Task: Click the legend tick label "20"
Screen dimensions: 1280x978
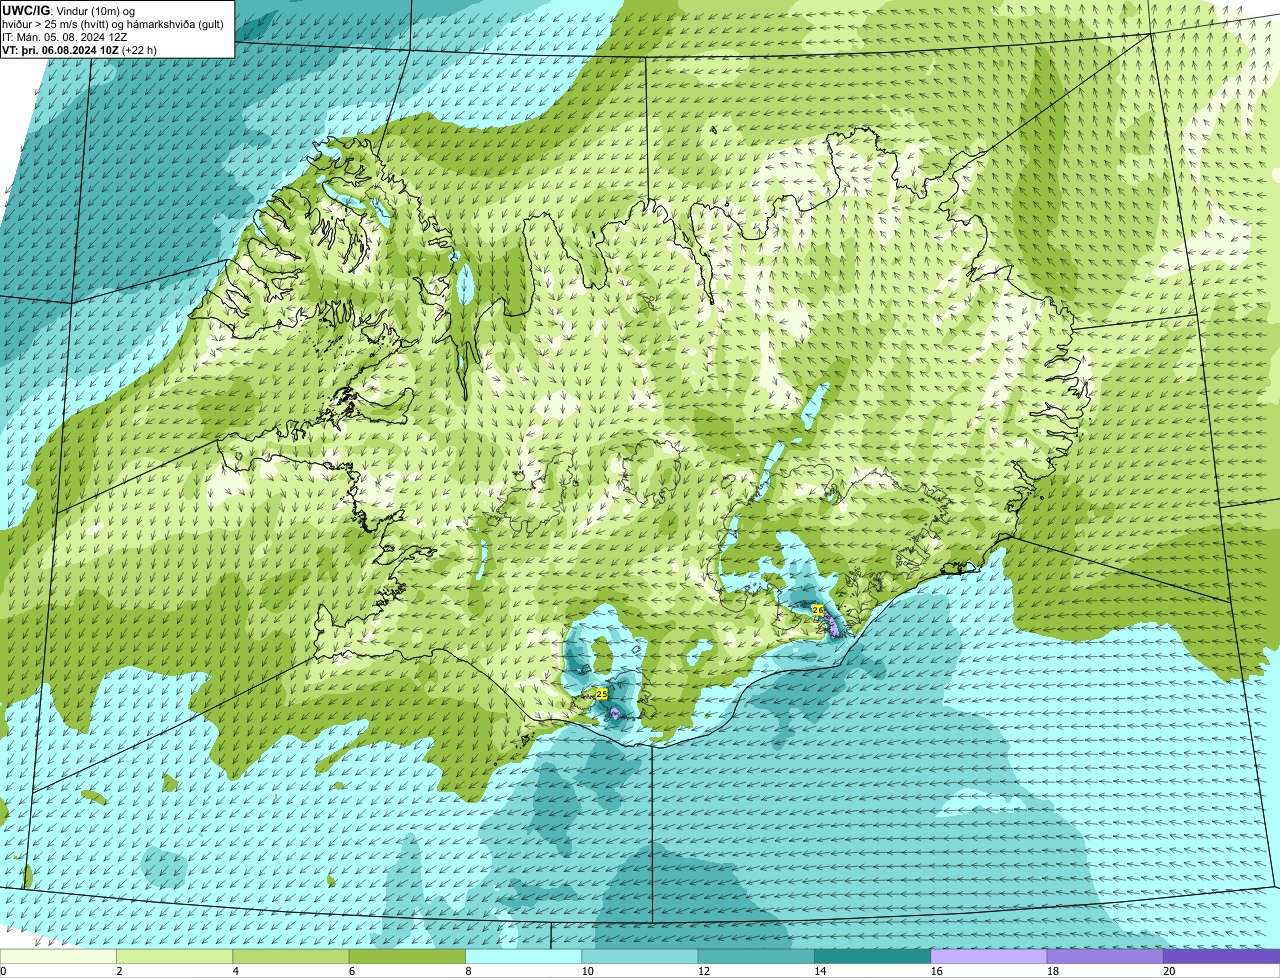Action: point(1168,970)
